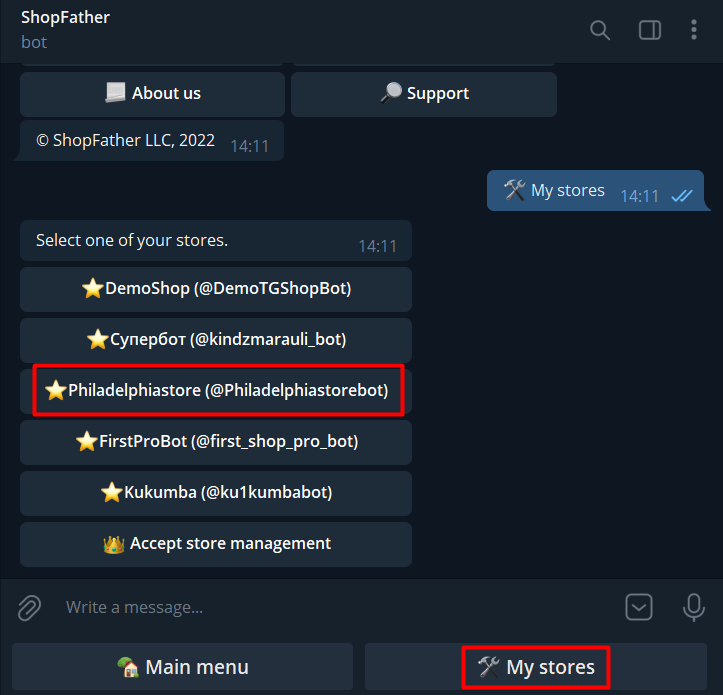Image resolution: width=723 pixels, height=695 pixels.
Task: Open the About us bot button
Action: point(152,94)
